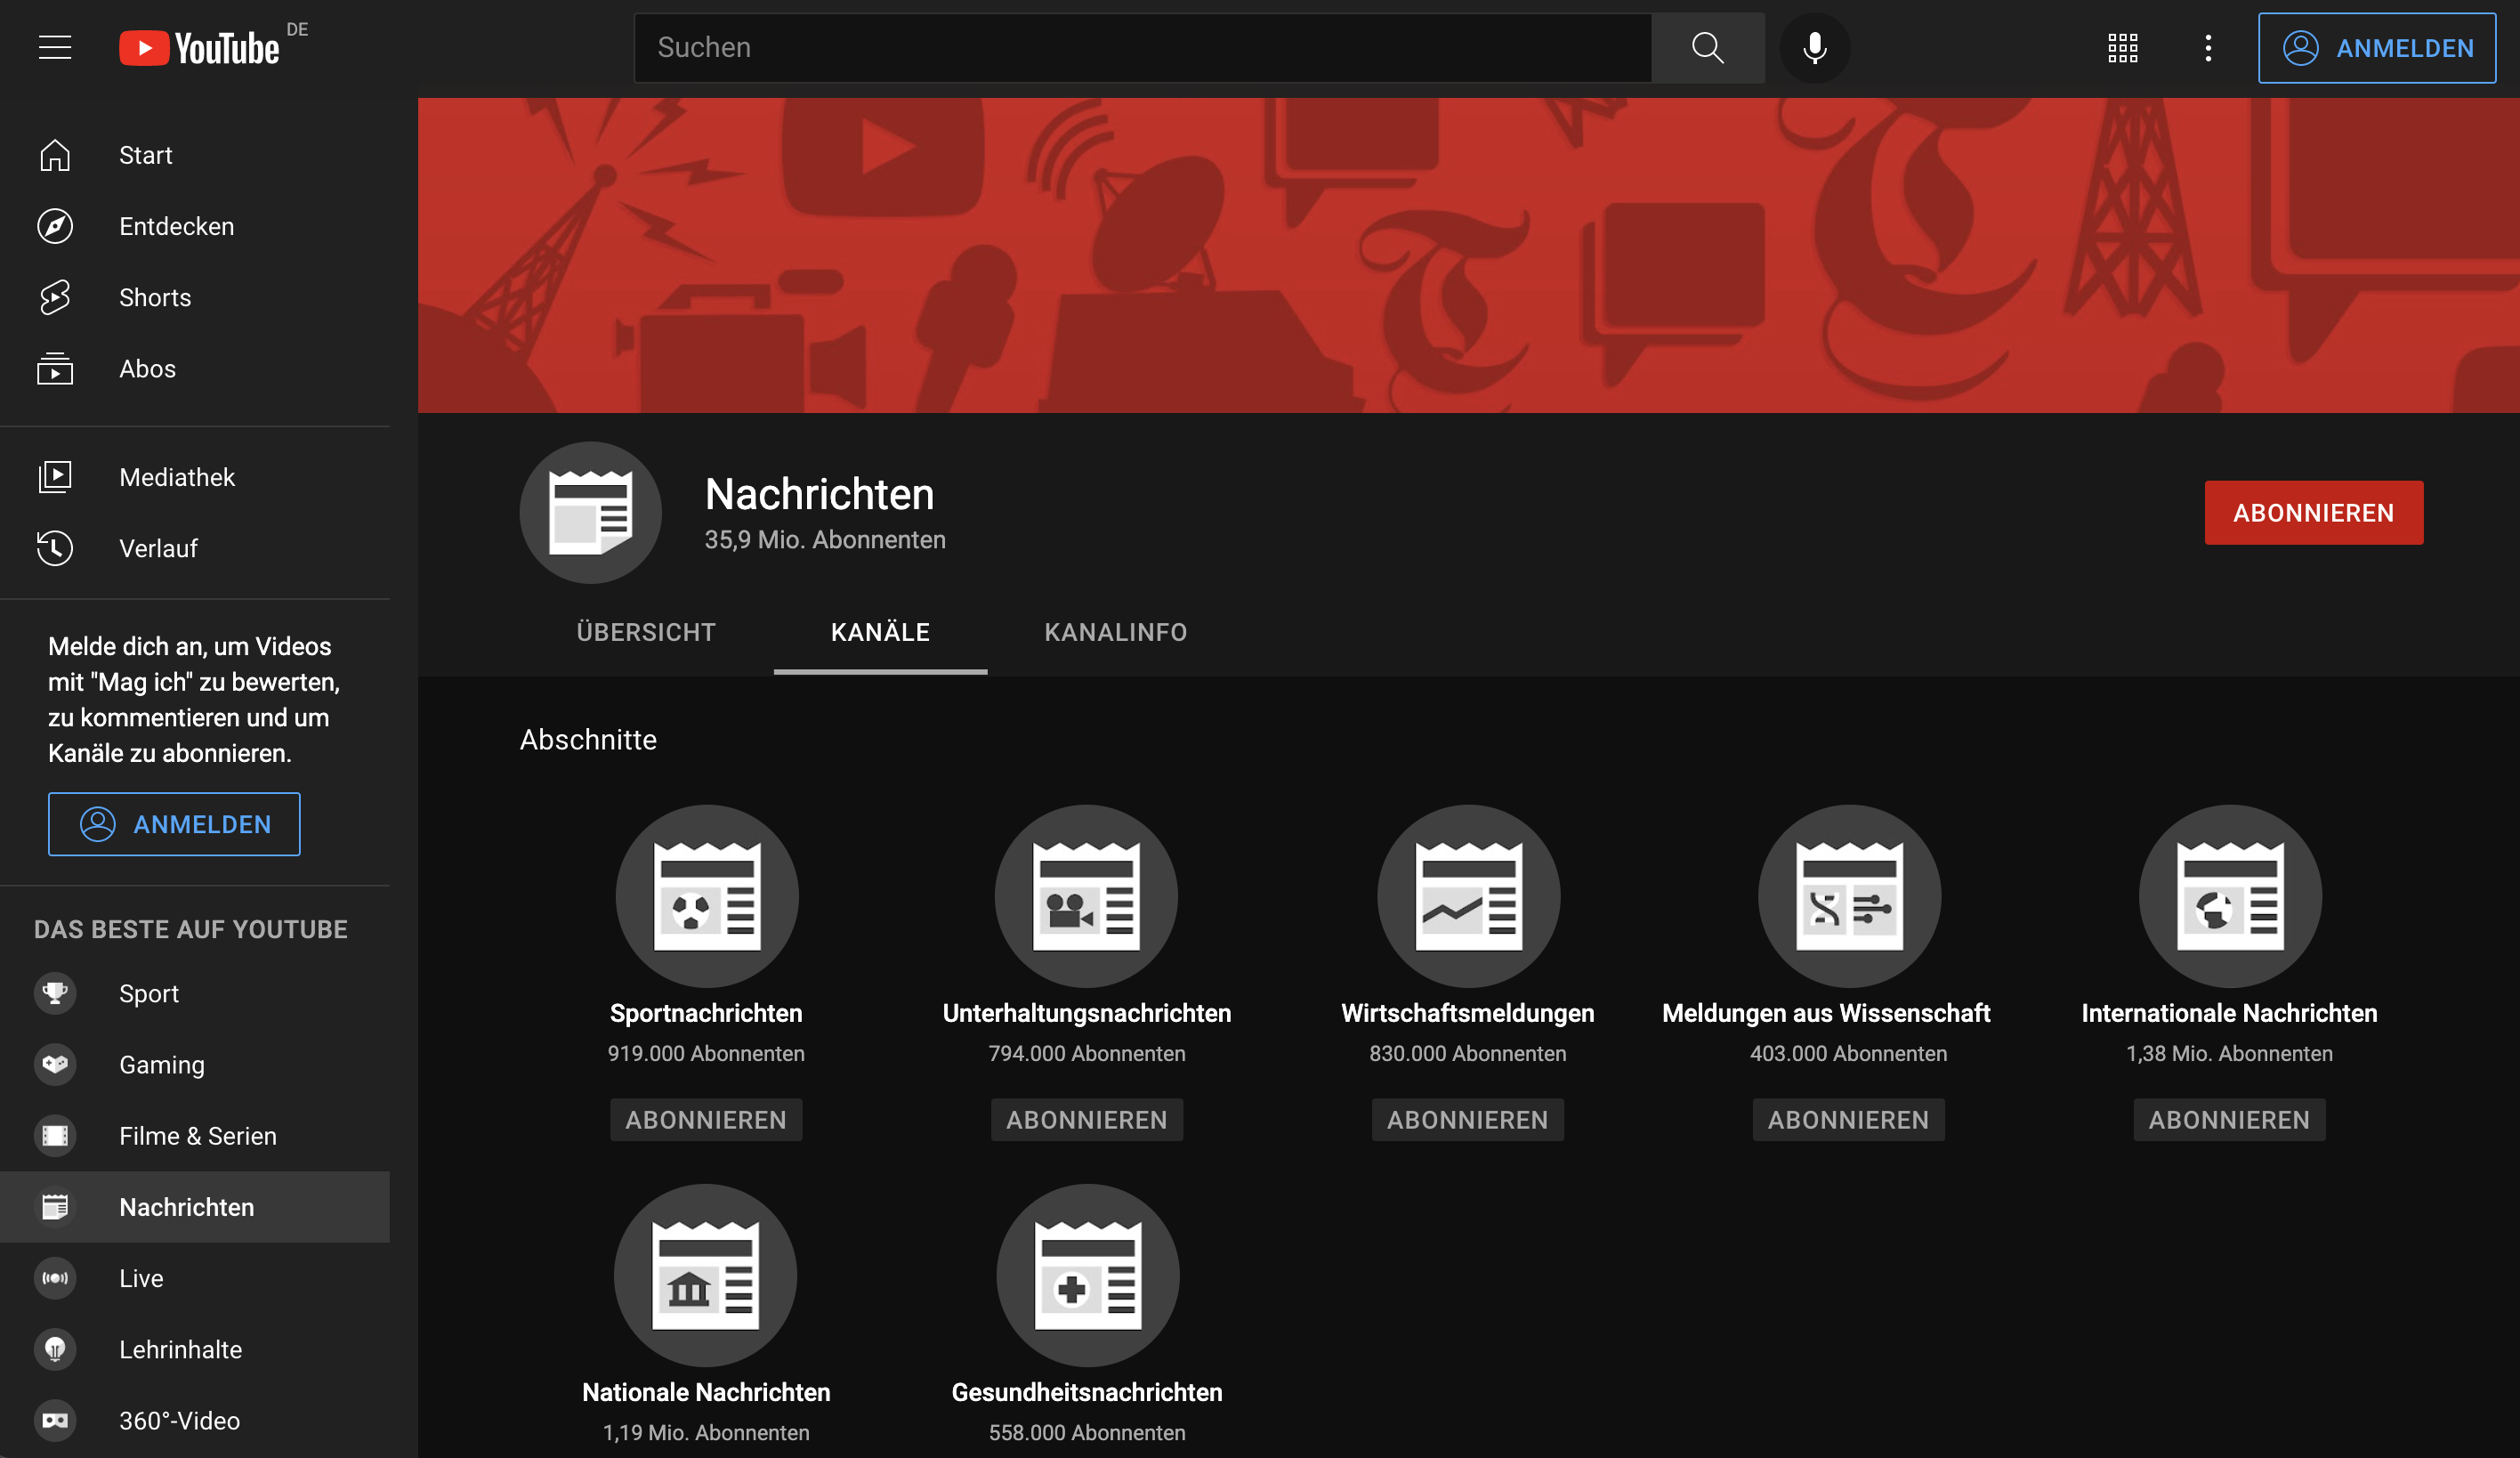Open Shorts in the sidebar
This screenshot has height=1458, width=2520.
coord(154,297)
